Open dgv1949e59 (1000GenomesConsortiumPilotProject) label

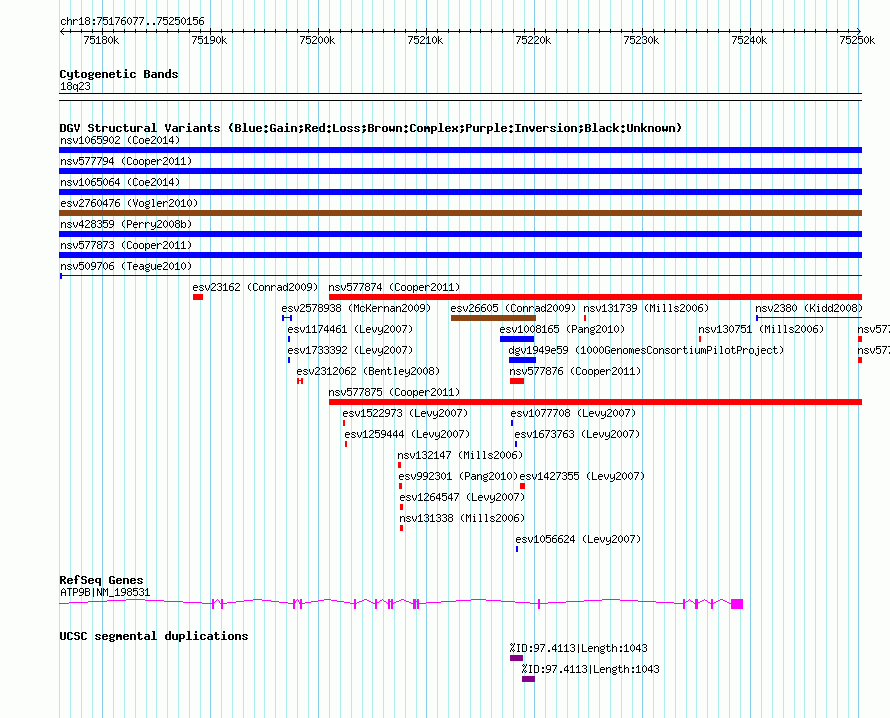pyautogui.click(x=646, y=350)
